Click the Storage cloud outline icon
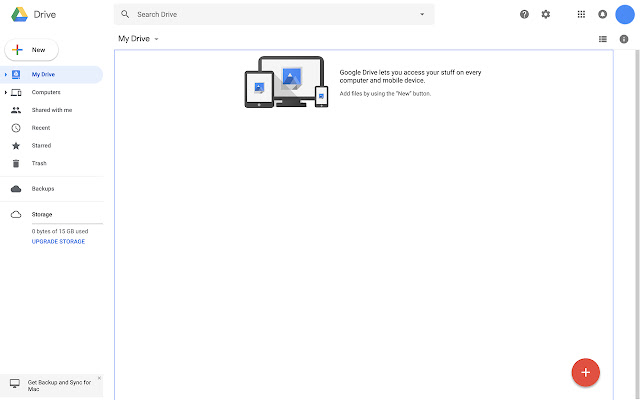 click(16, 215)
